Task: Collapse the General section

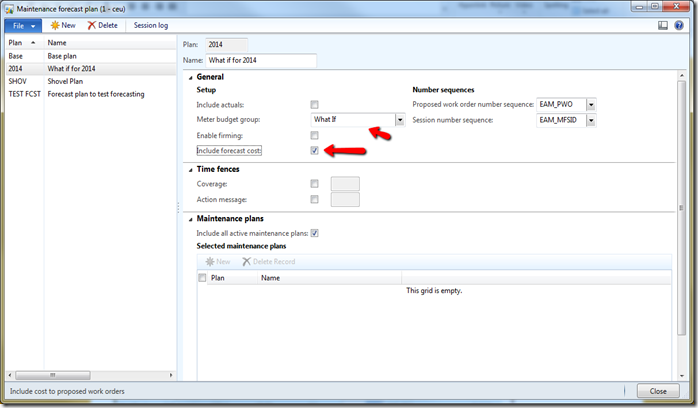Action: (x=191, y=77)
